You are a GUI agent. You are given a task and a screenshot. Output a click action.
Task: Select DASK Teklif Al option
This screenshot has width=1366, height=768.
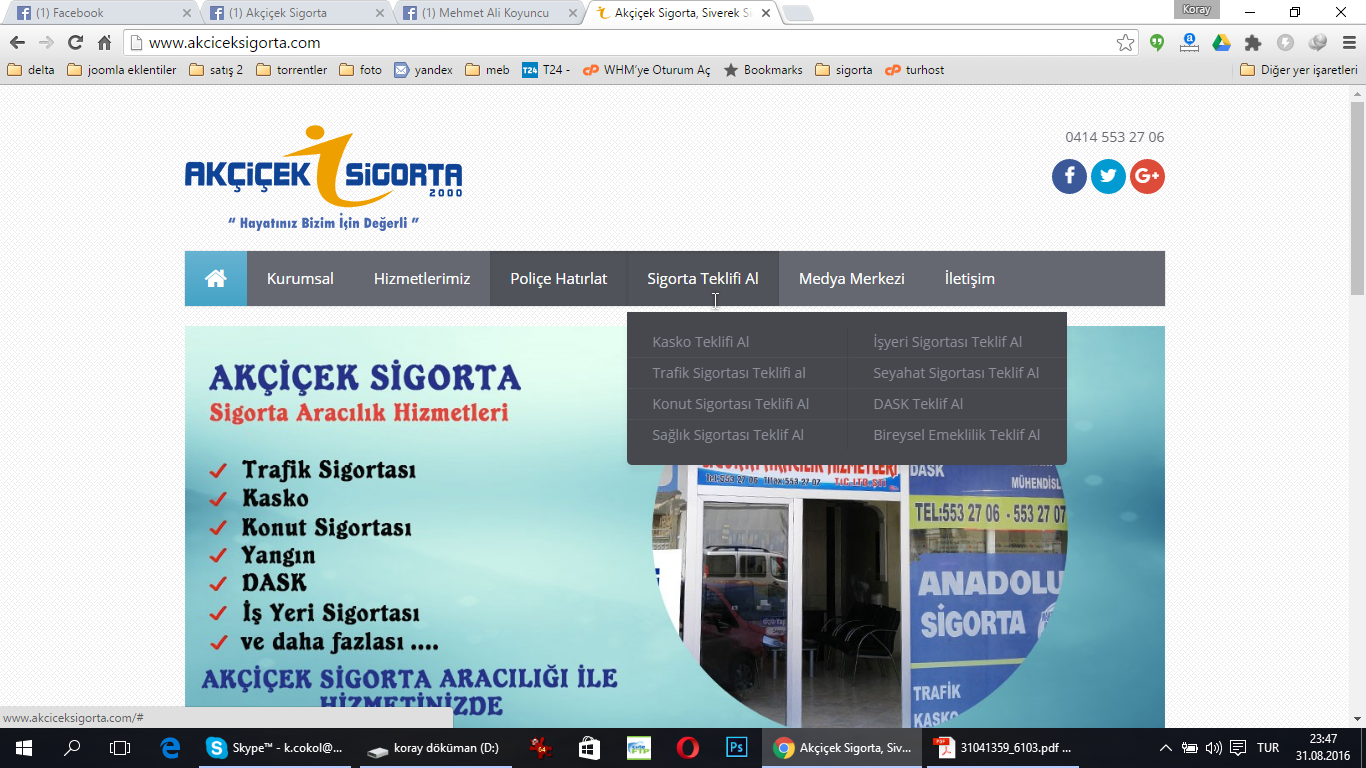(918, 404)
